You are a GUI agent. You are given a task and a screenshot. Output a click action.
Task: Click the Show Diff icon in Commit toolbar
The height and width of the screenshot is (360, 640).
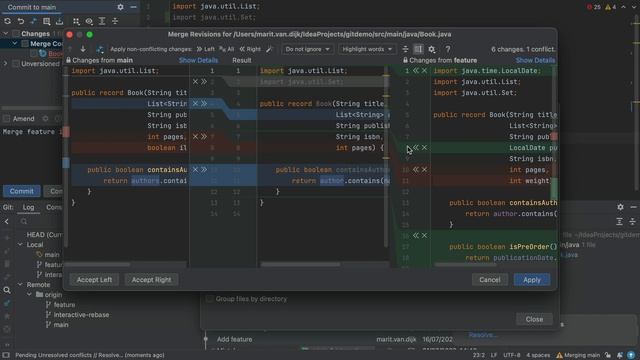[34, 21]
